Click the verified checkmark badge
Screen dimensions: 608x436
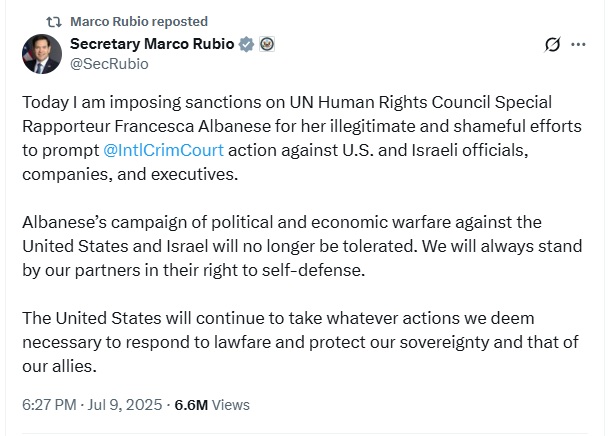tap(245, 44)
